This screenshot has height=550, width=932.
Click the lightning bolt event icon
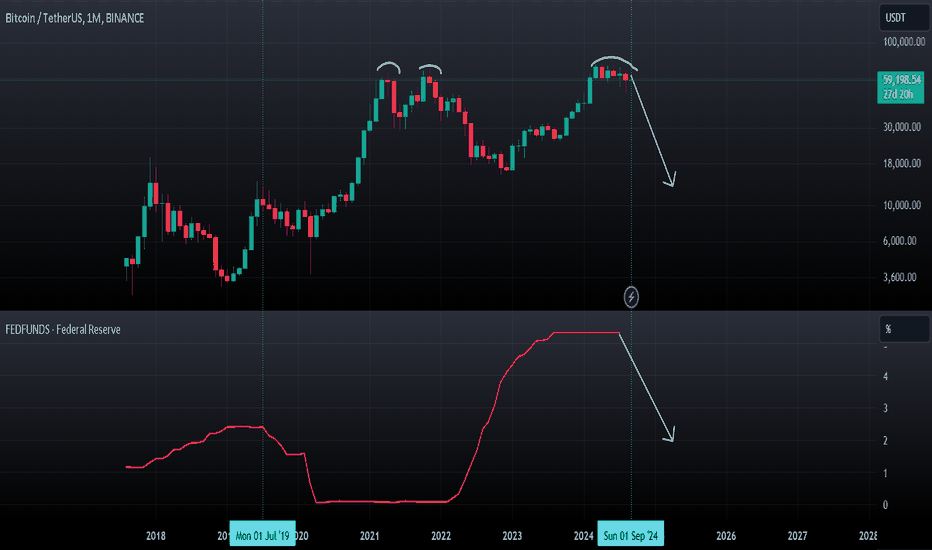tap(631, 297)
